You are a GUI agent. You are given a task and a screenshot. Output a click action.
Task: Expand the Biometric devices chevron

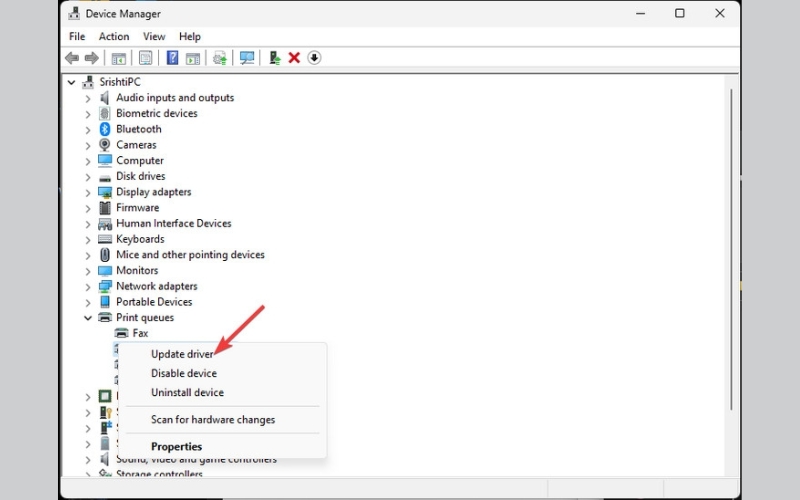coord(88,114)
